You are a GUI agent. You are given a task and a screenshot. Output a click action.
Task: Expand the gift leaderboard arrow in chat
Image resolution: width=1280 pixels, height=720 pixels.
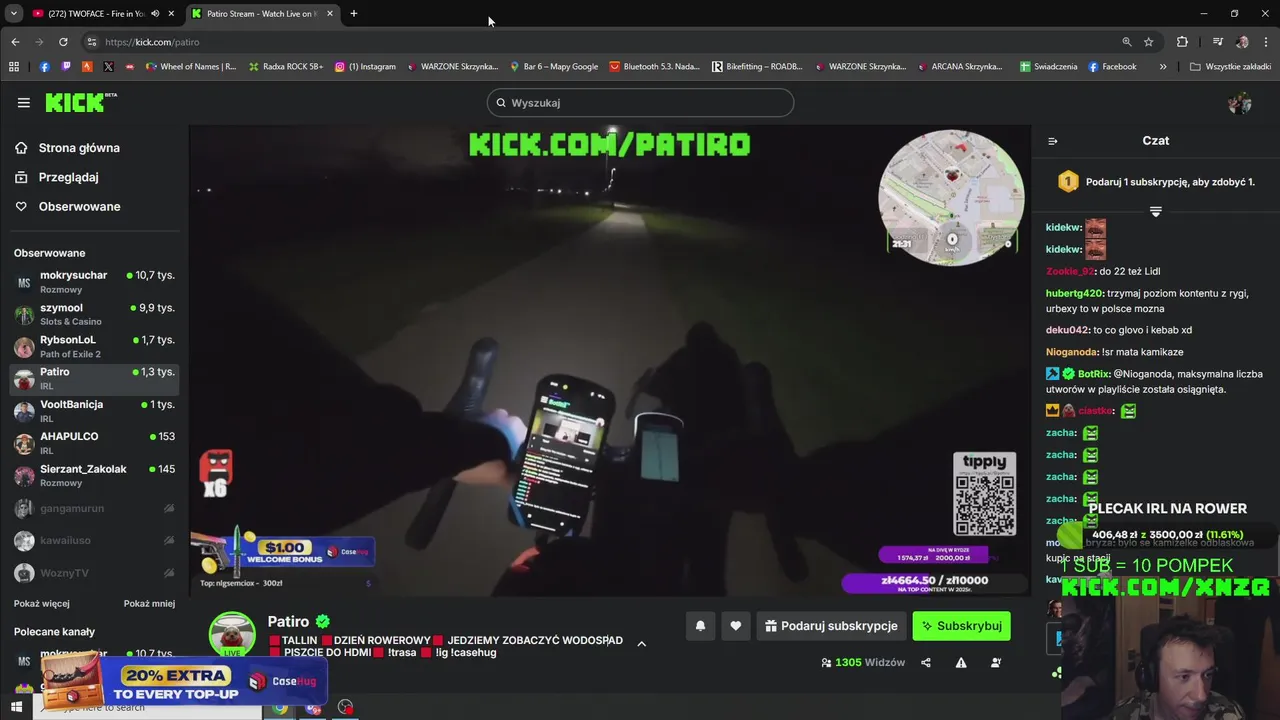(x=1156, y=211)
